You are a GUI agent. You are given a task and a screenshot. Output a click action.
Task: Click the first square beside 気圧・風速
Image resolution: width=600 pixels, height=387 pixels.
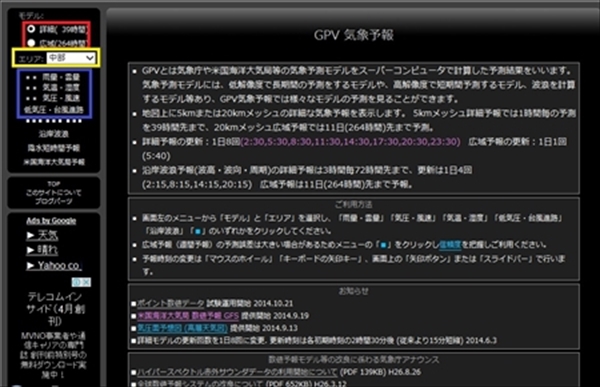click(x=28, y=98)
